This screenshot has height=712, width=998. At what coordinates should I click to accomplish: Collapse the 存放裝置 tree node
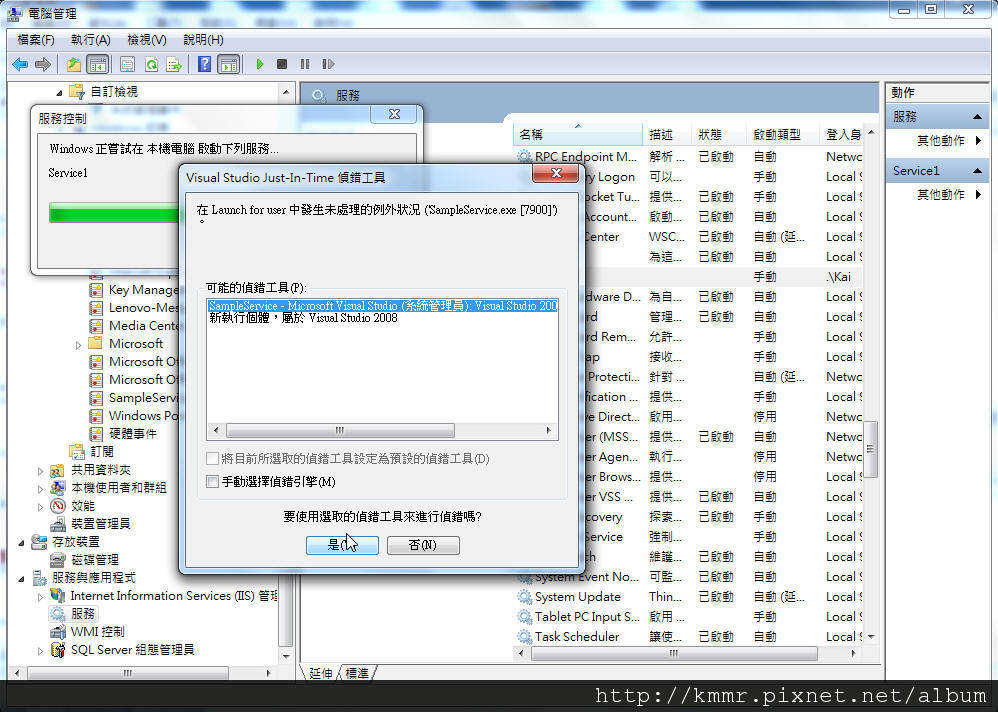[x=21, y=543]
